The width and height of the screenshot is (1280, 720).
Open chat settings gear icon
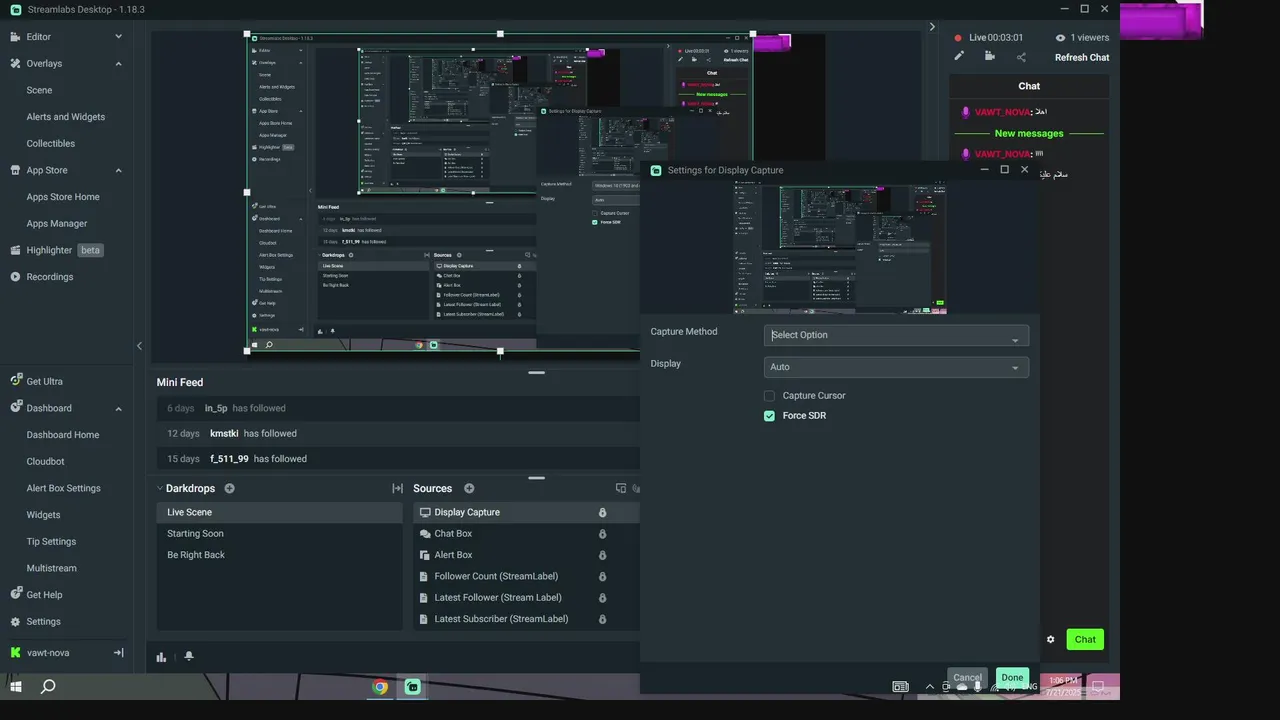pos(1050,640)
